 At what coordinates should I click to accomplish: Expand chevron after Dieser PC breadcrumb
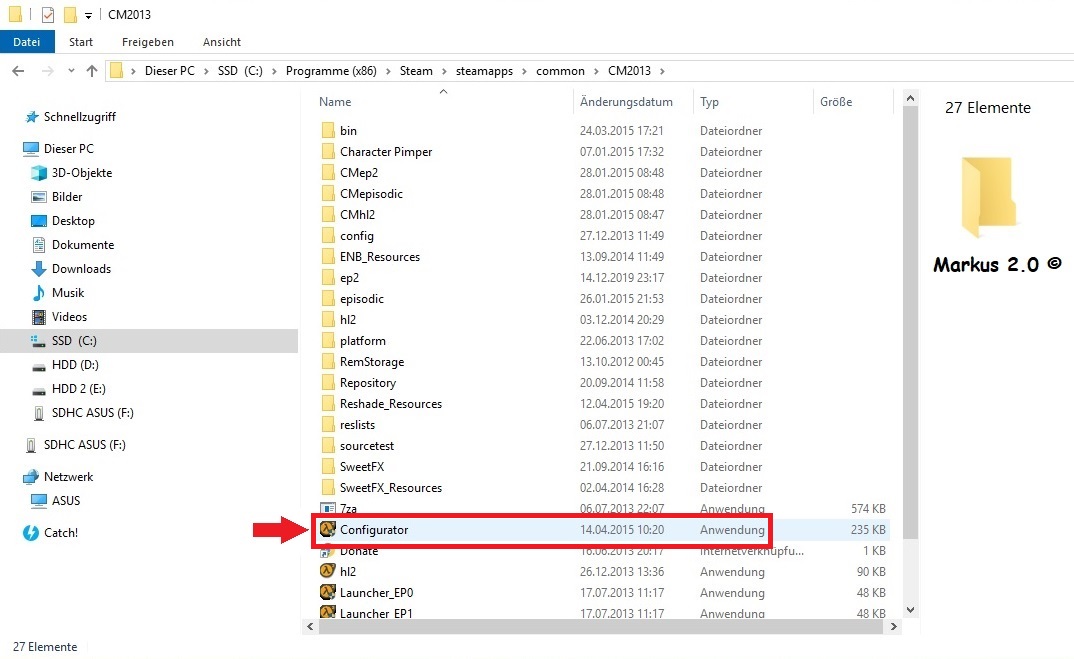coord(206,71)
